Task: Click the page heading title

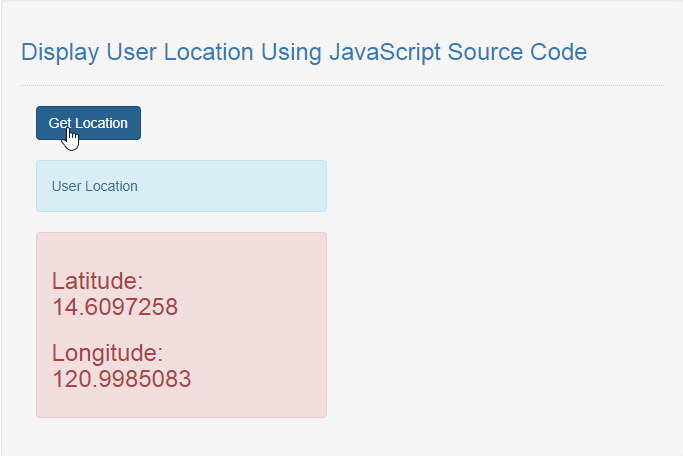Action: (304, 52)
